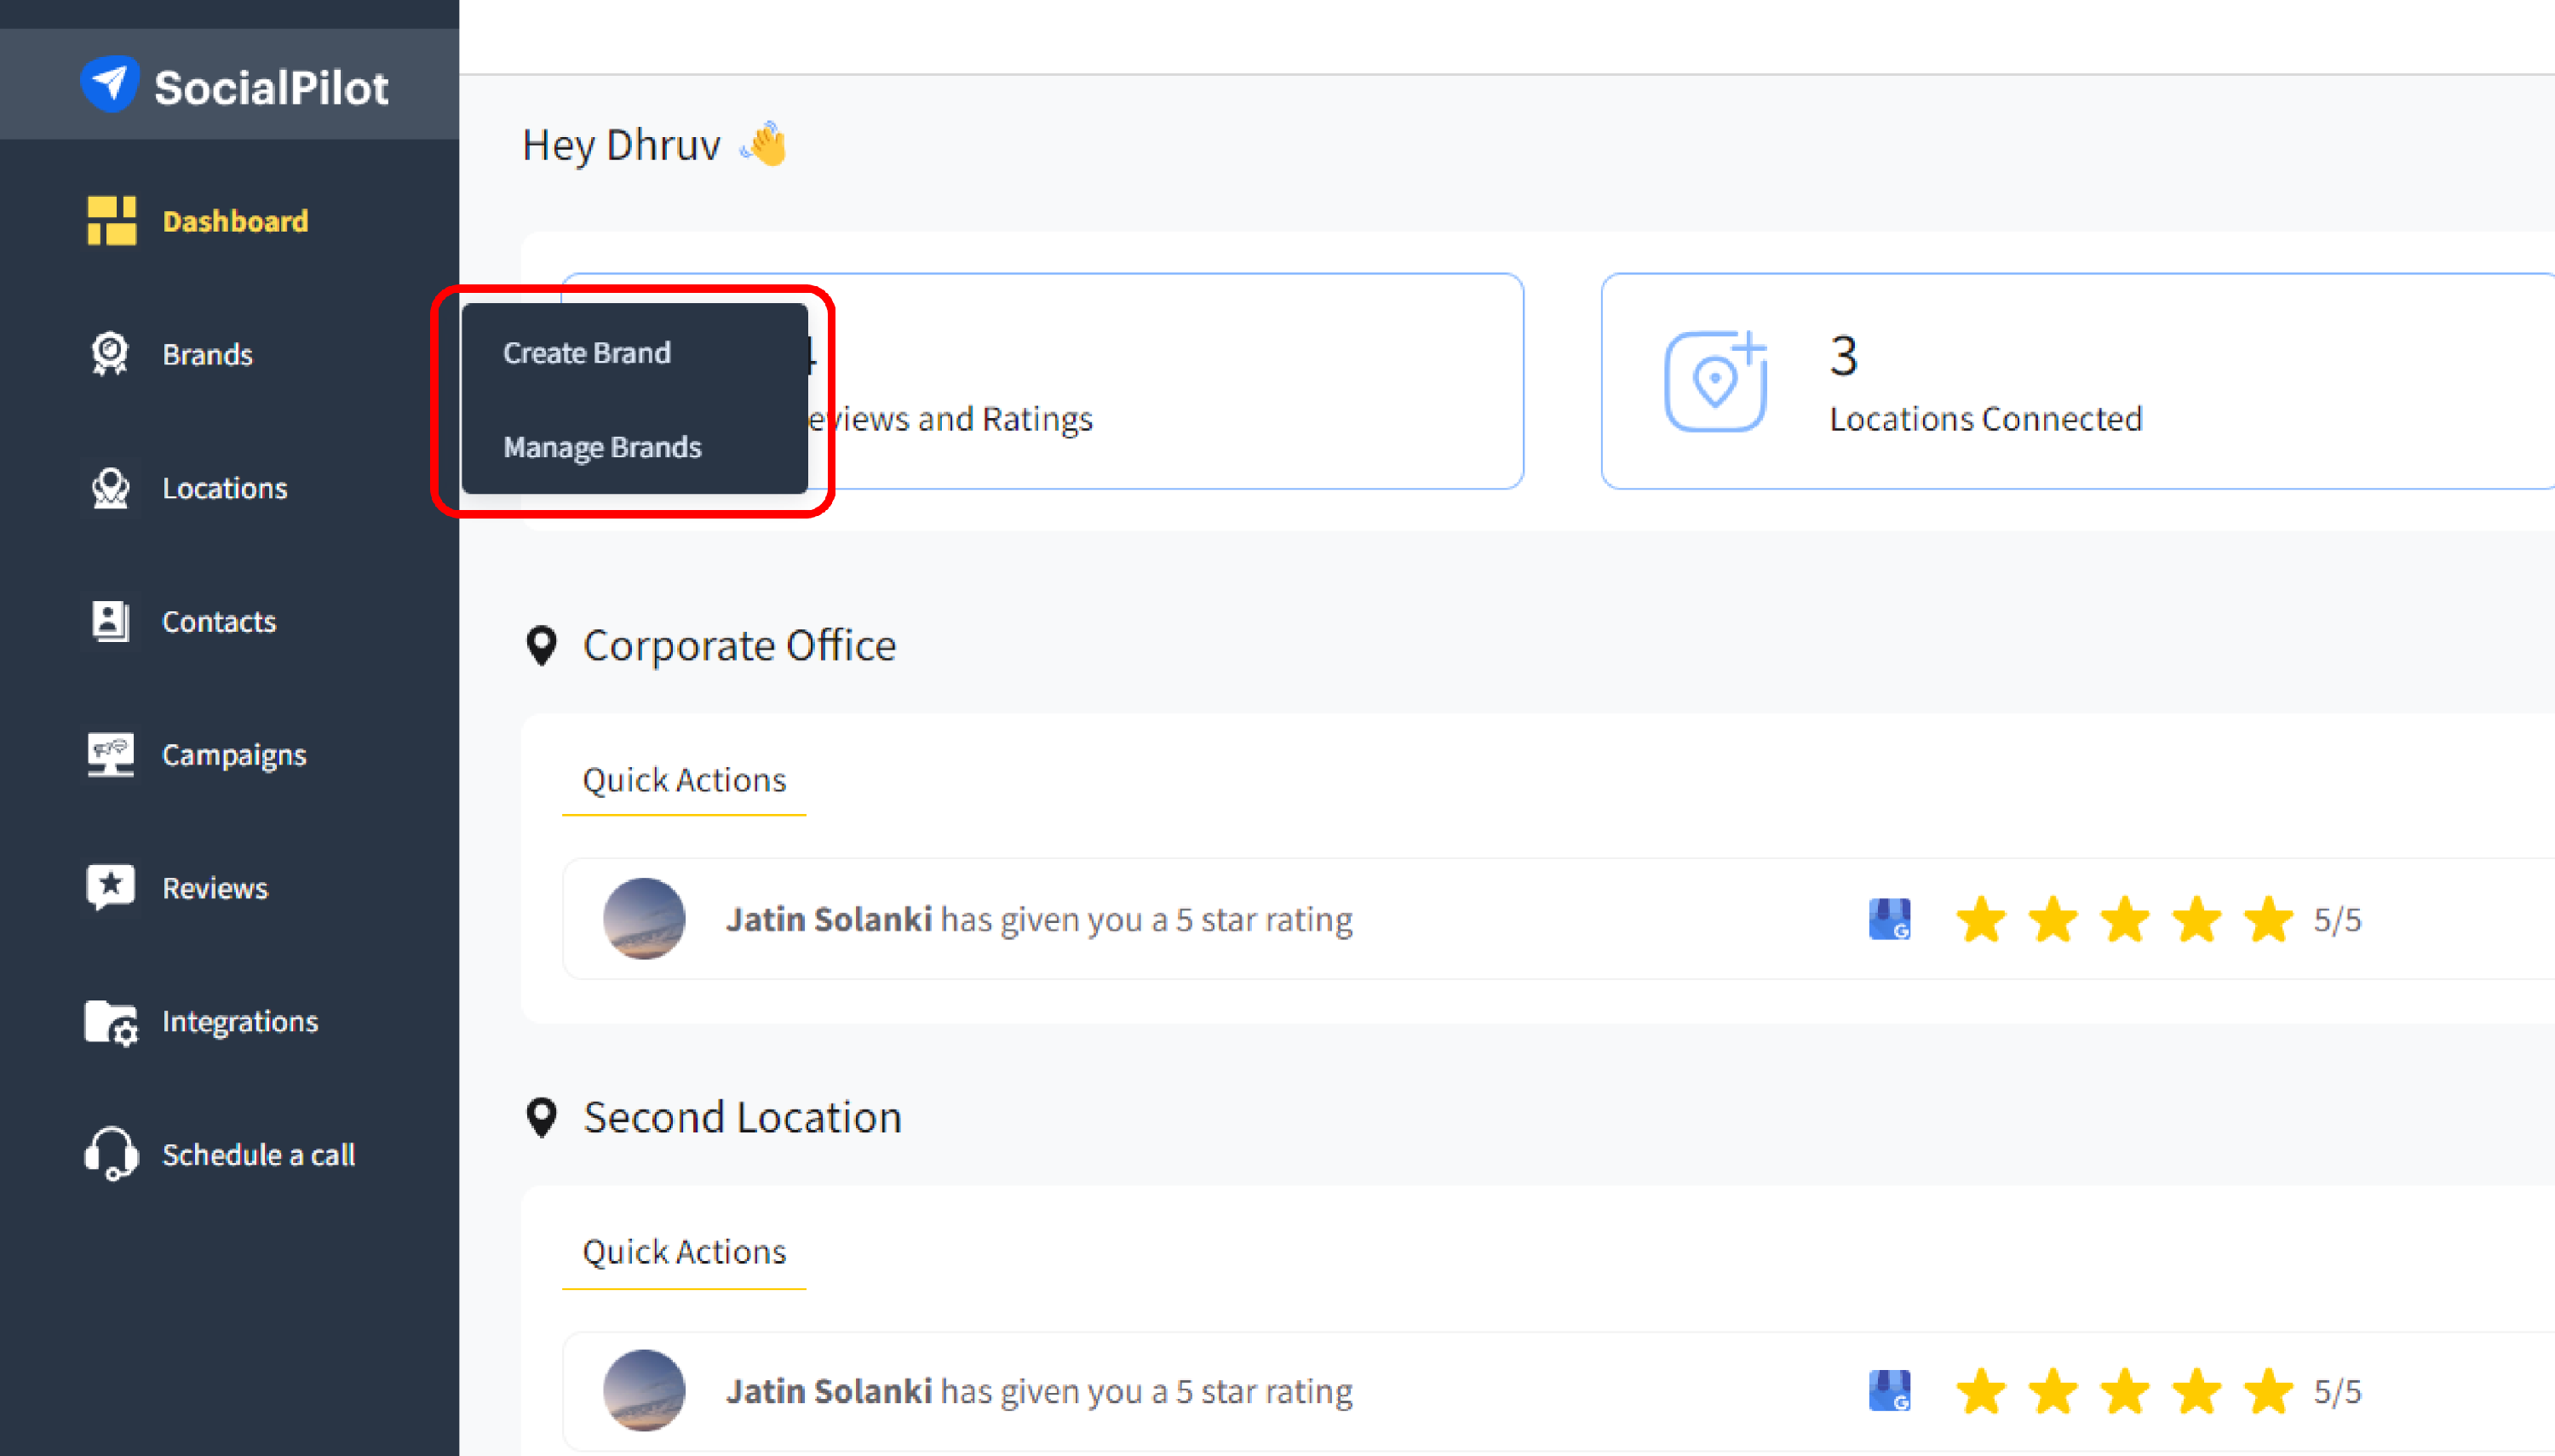Click the map pin next to Corporate Office

point(541,646)
